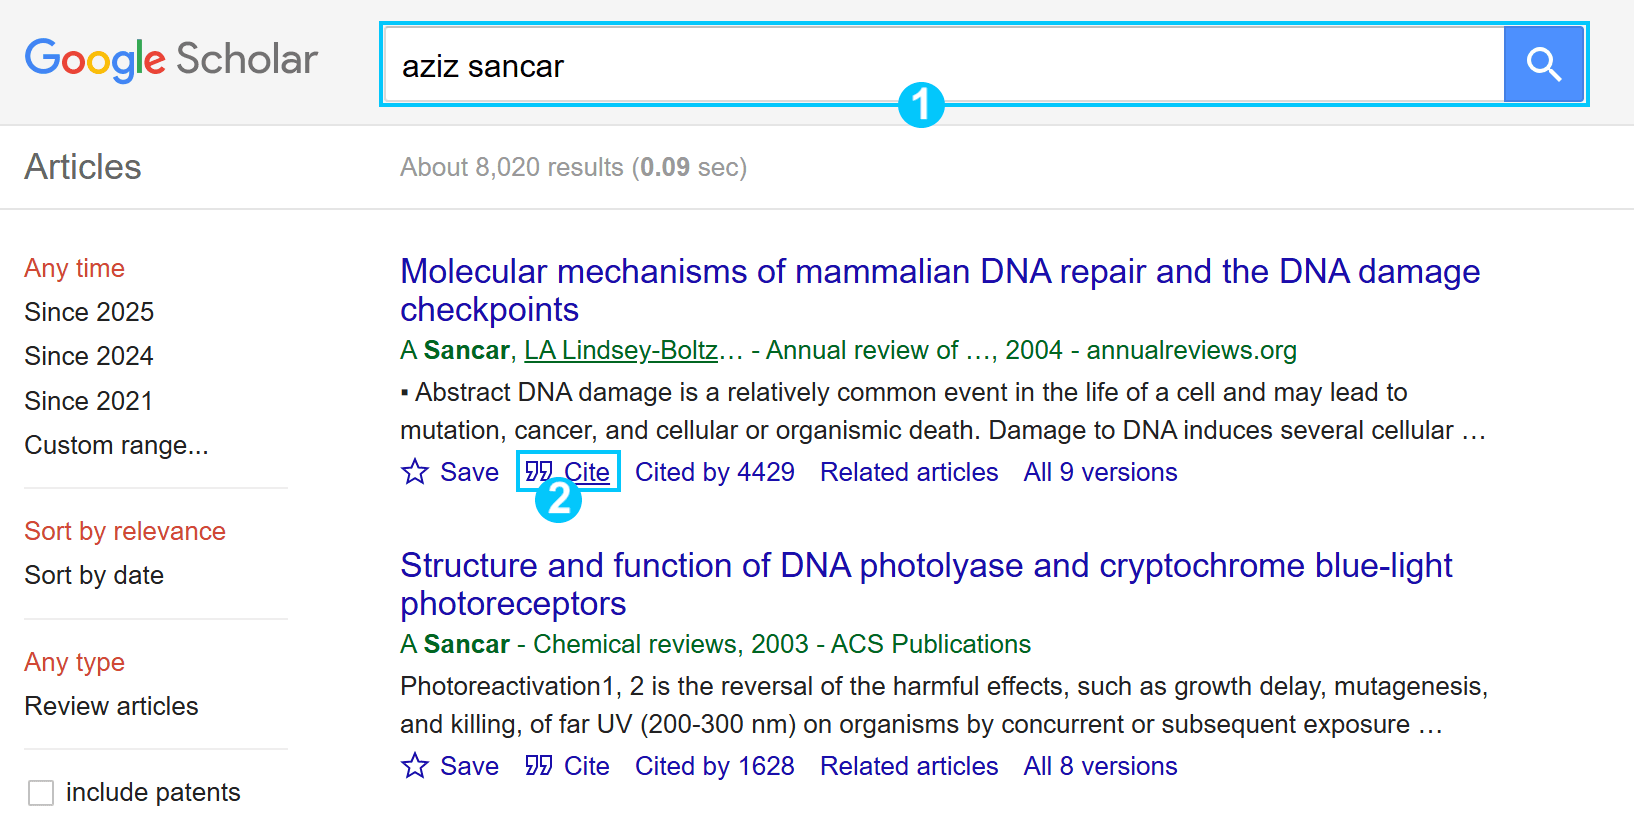
Task: Open LA Lindsey-Boltz author profile
Action: pyautogui.click(x=621, y=350)
